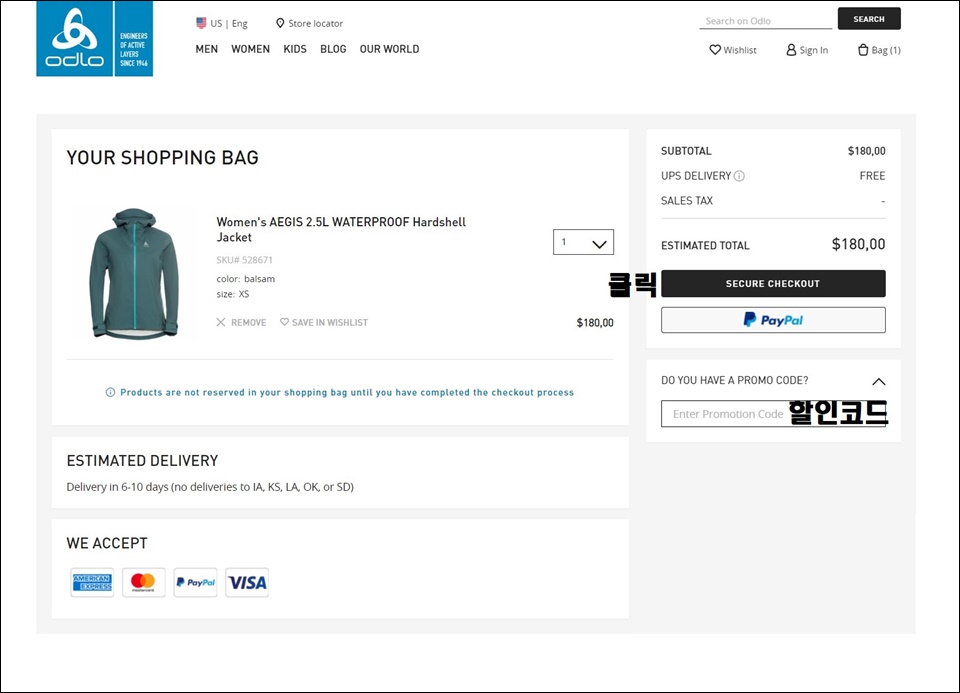Click the UPS DELIVERY label
This screenshot has width=960, height=693.
[696, 176]
